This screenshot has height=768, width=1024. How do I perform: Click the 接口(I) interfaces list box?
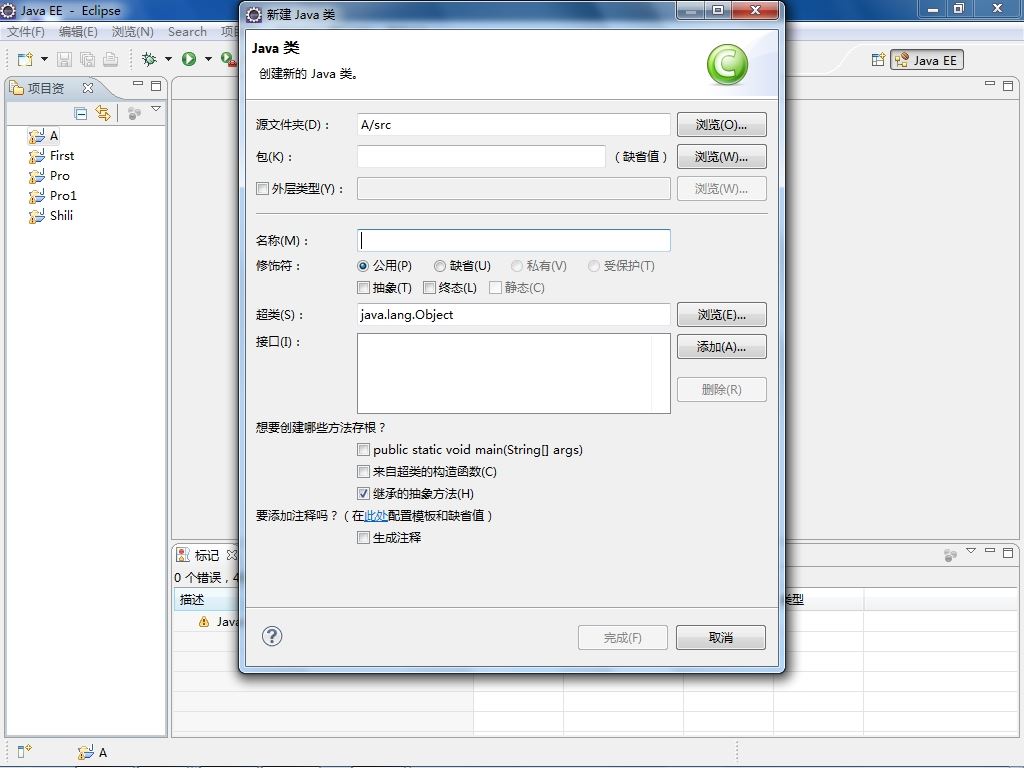513,373
